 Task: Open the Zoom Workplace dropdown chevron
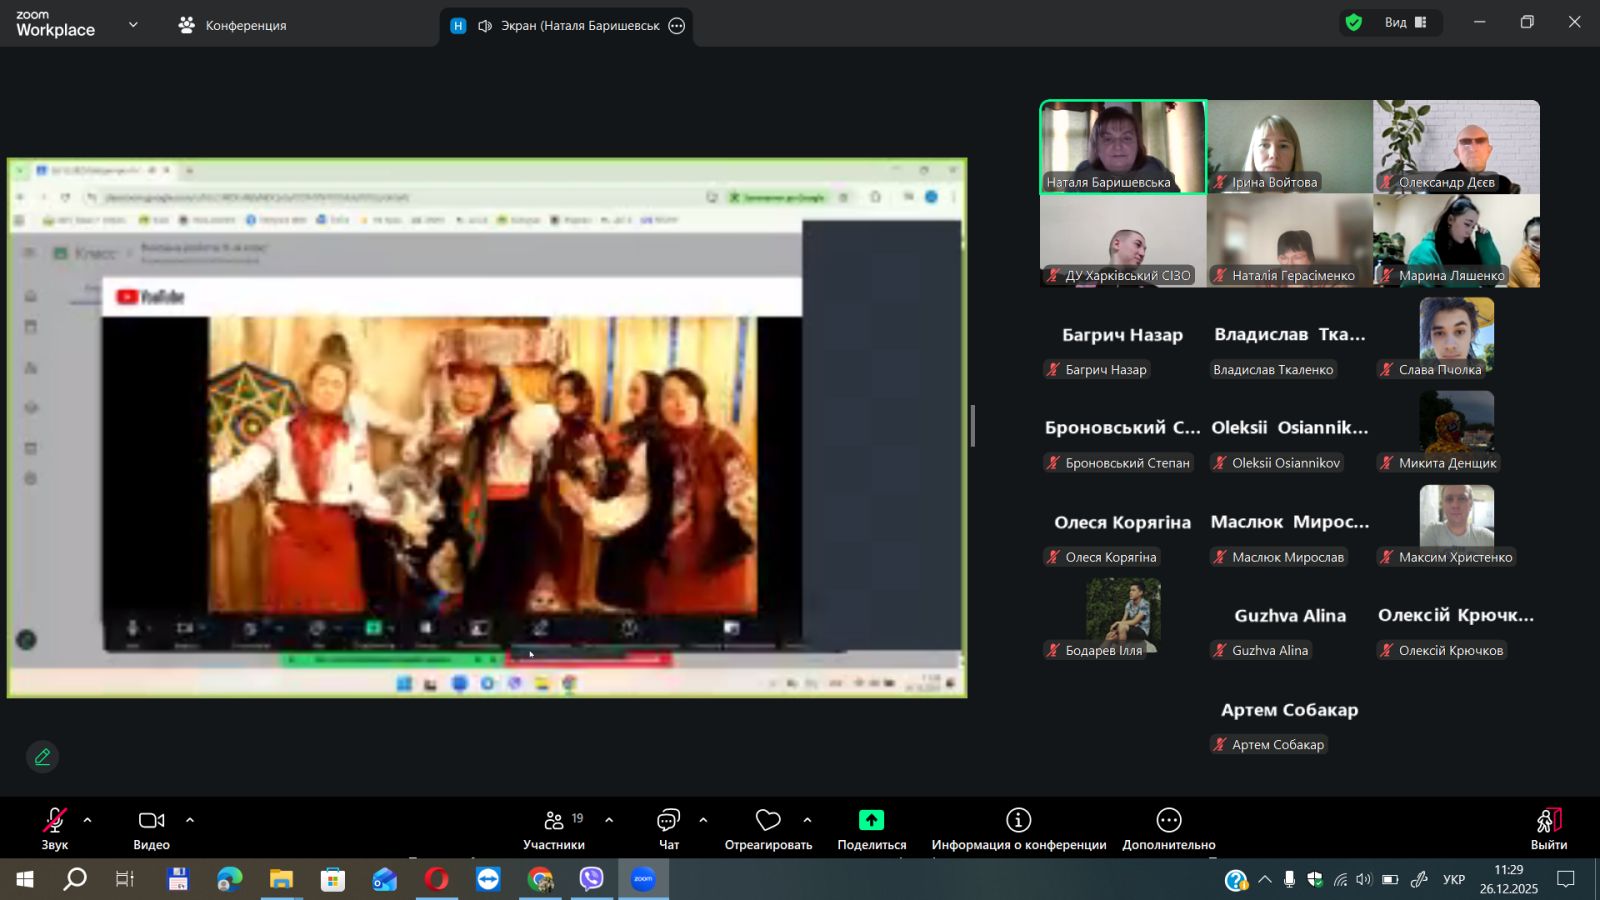pos(133,25)
